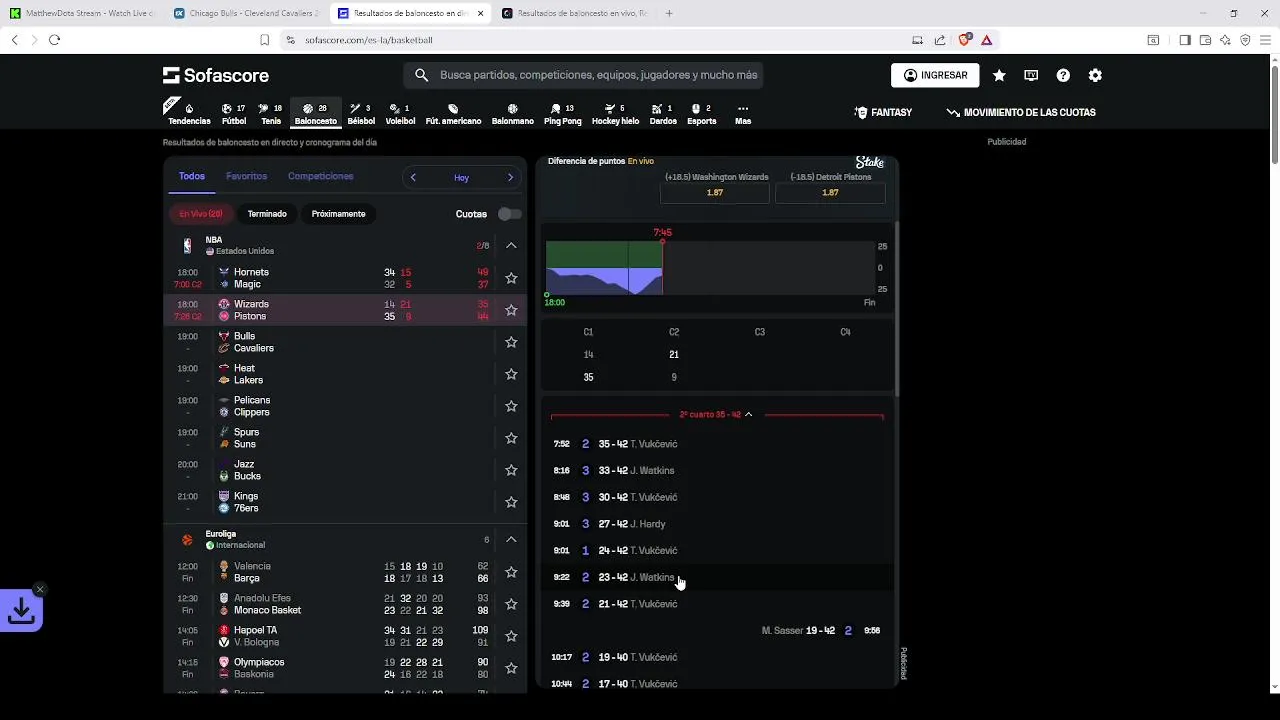Favorite the Valencia vs Barça match
Image resolution: width=1280 pixels, height=720 pixels.
[511, 572]
